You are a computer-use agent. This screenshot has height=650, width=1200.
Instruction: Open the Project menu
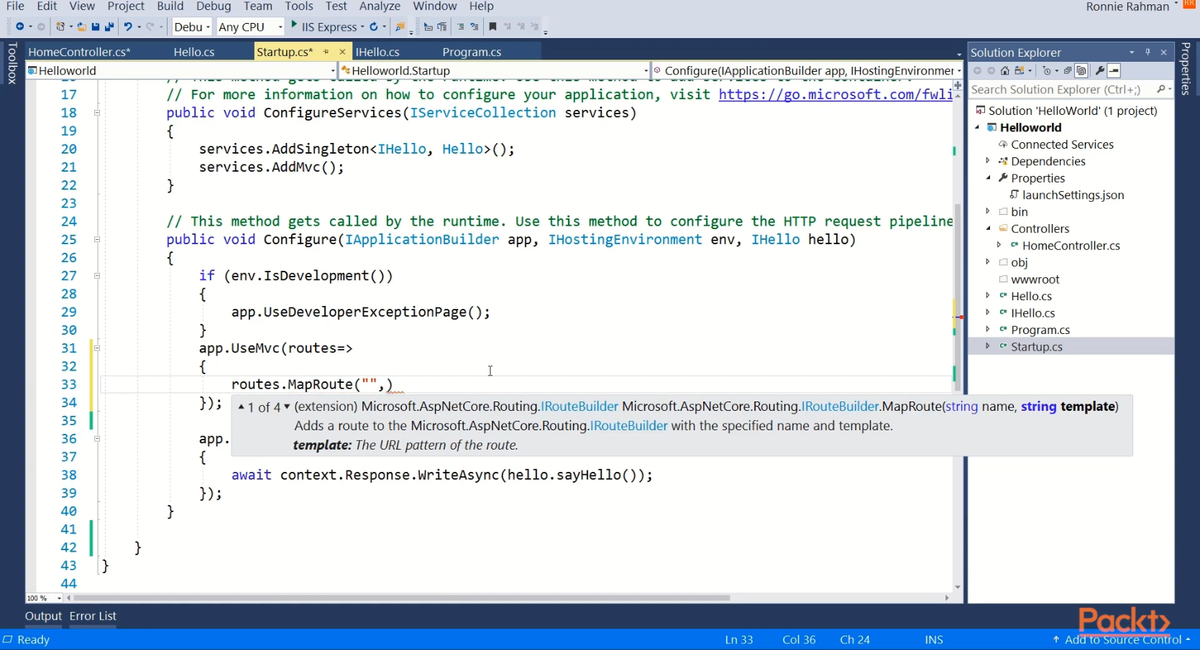[126, 6]
